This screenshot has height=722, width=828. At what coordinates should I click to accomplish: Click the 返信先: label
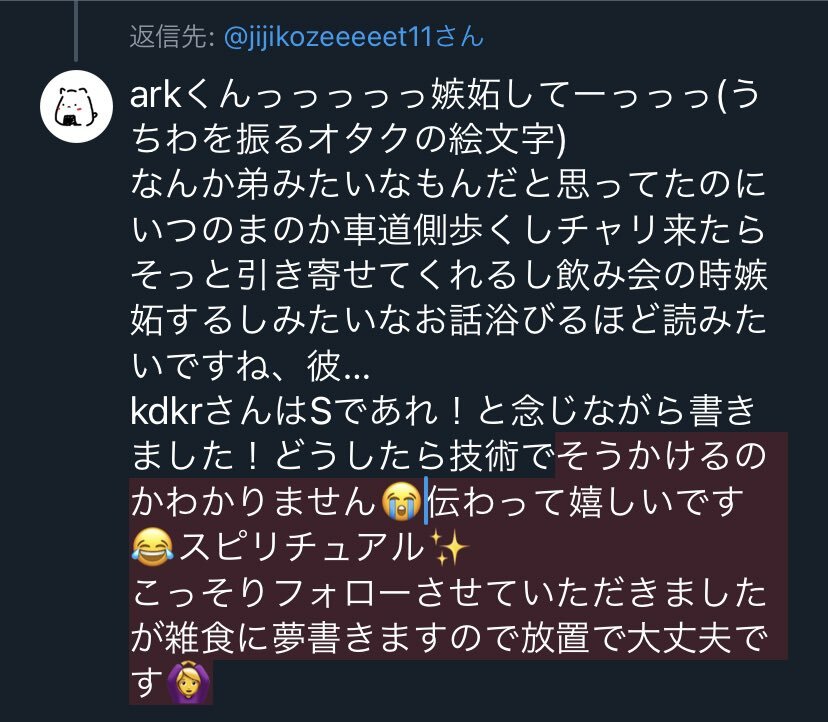(172, 37)
